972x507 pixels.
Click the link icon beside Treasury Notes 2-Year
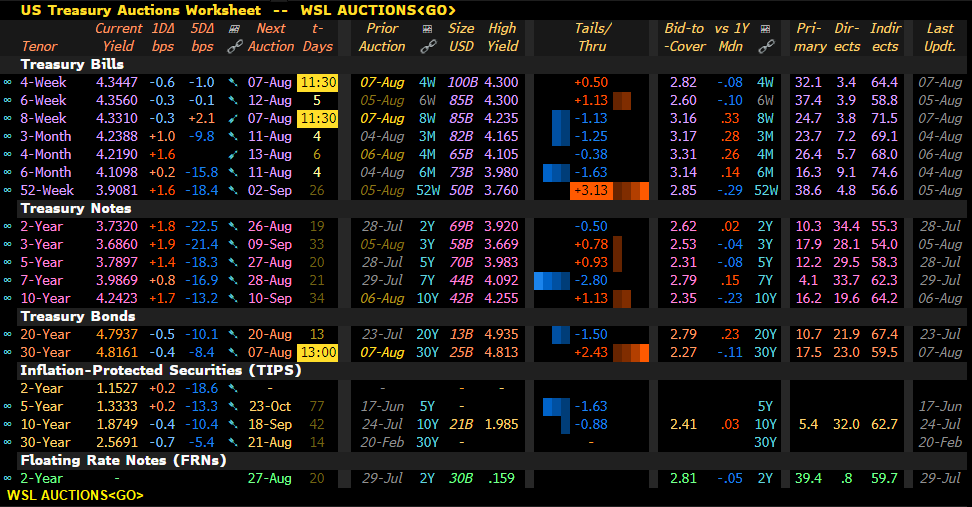pos(7,226)
